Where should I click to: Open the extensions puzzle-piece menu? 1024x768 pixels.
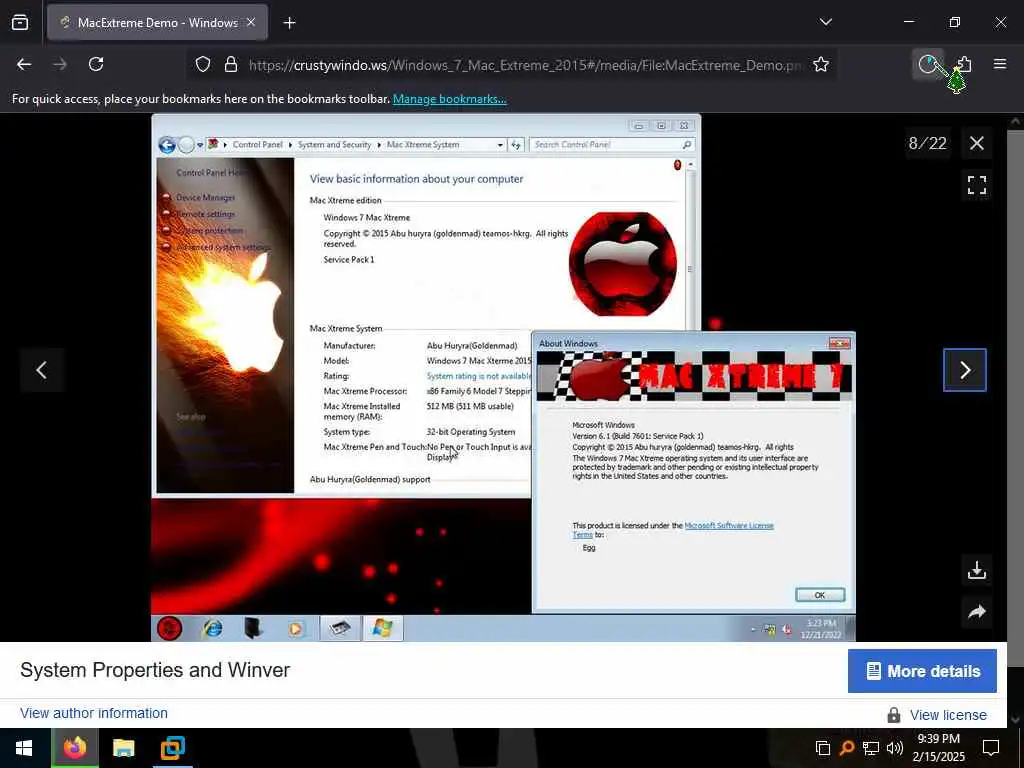(964, 63)
